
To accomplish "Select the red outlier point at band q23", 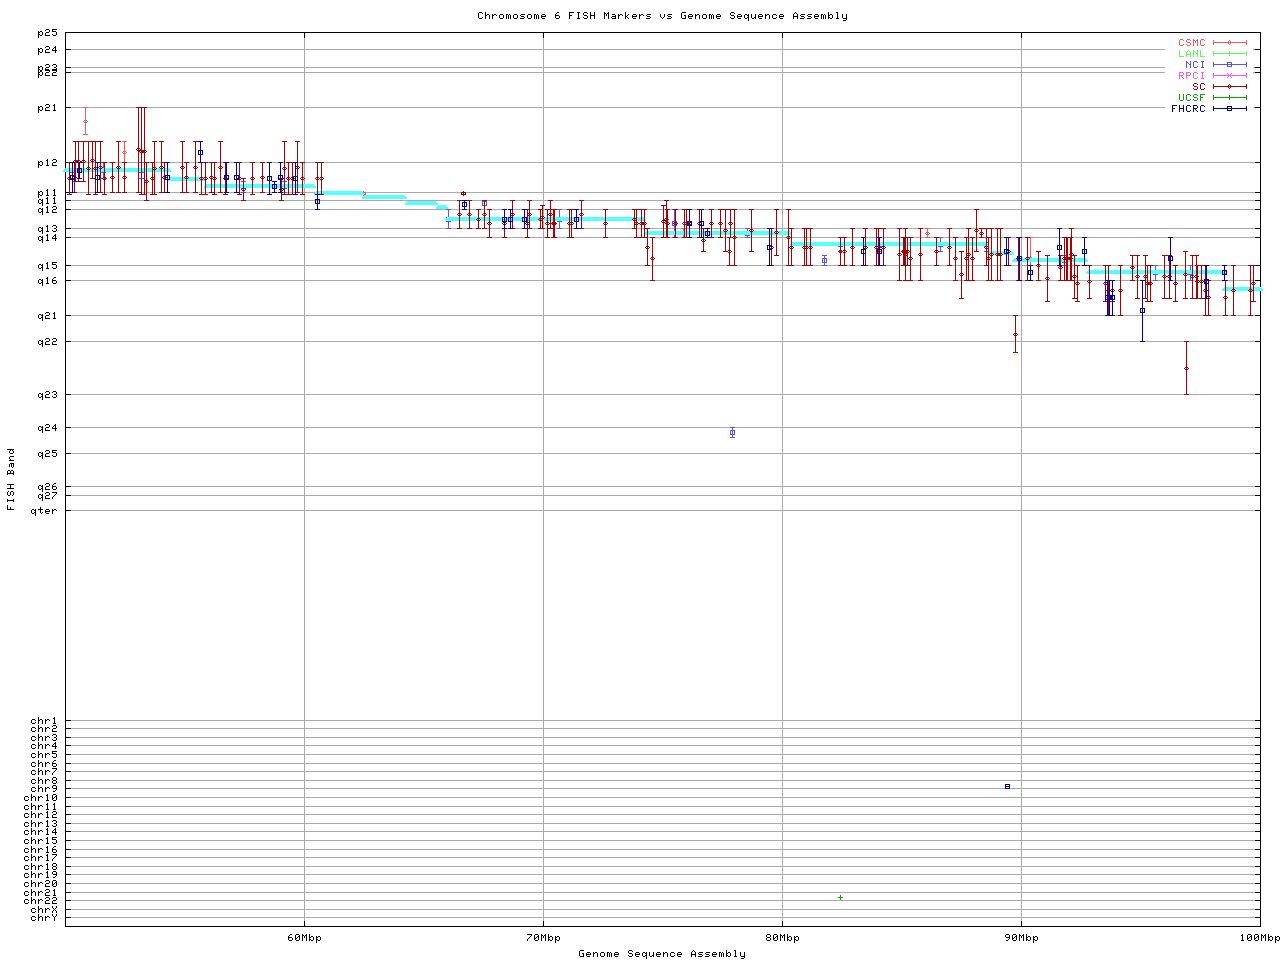I will tap(1186, 369).
